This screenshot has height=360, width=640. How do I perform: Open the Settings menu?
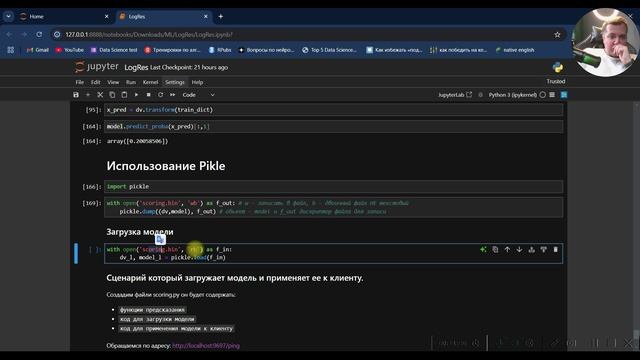tap(175, 82)
